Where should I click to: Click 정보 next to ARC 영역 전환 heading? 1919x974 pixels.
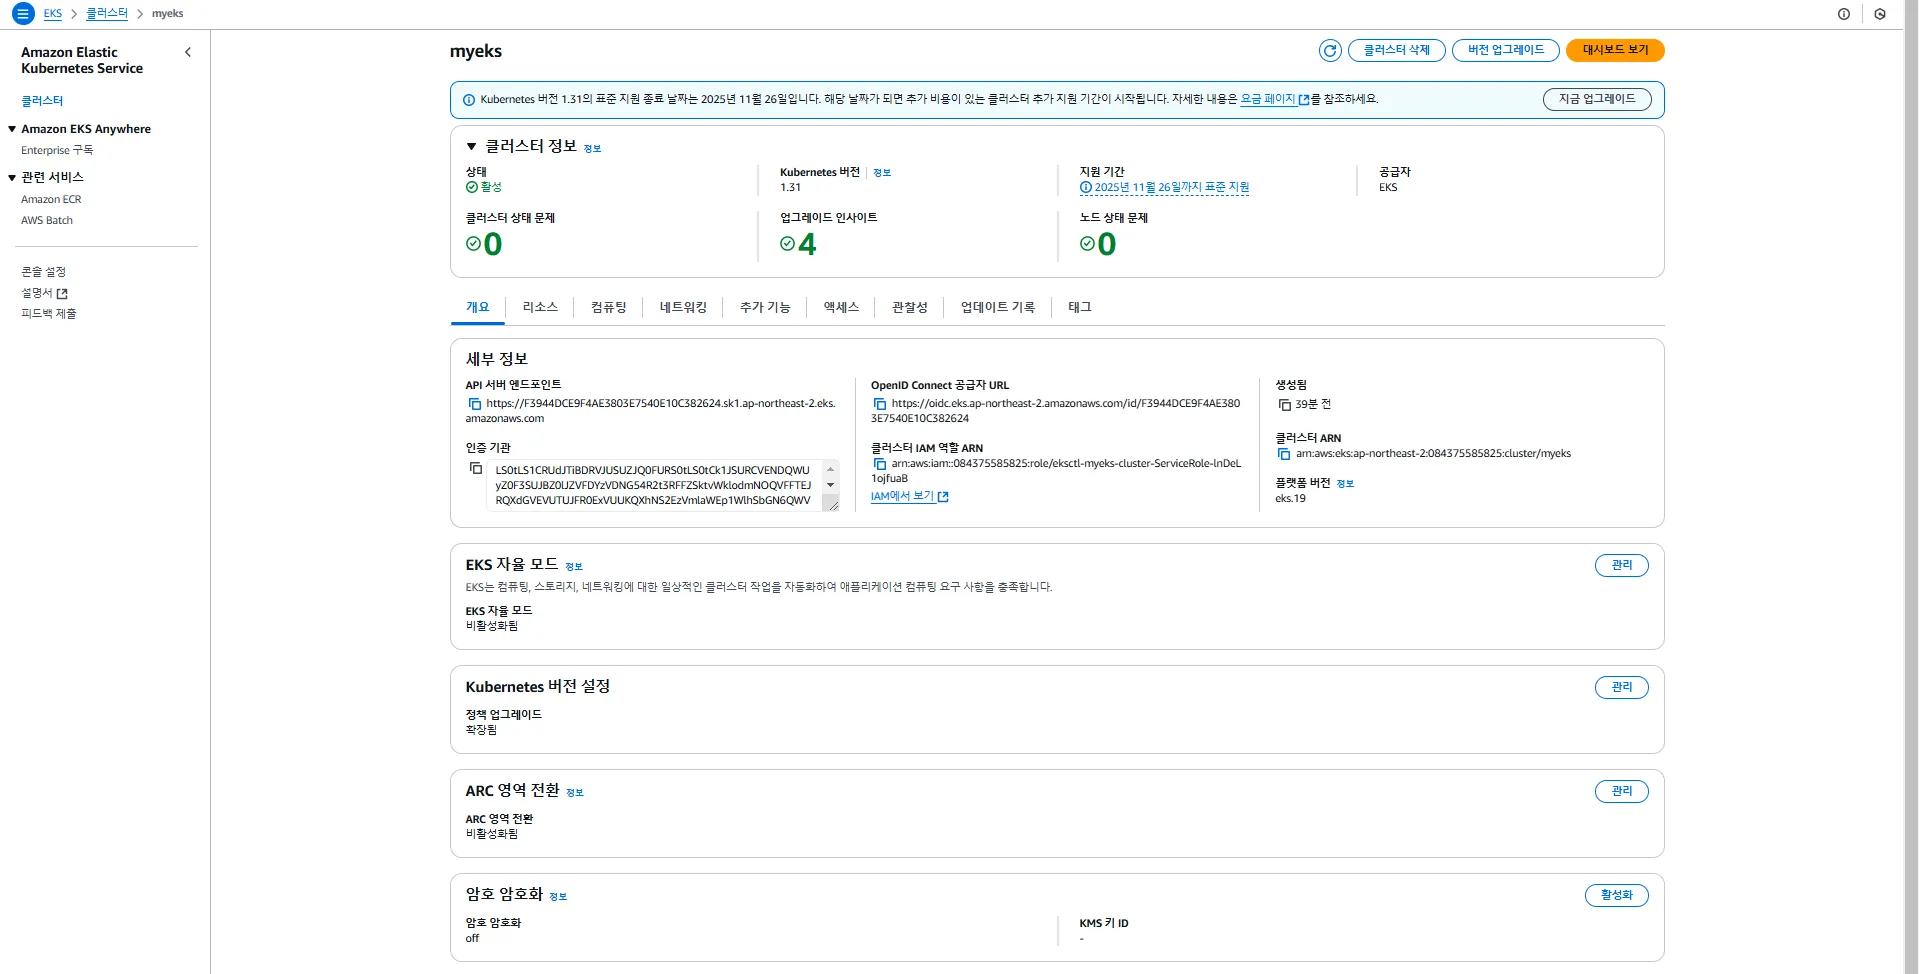[575, 793]
